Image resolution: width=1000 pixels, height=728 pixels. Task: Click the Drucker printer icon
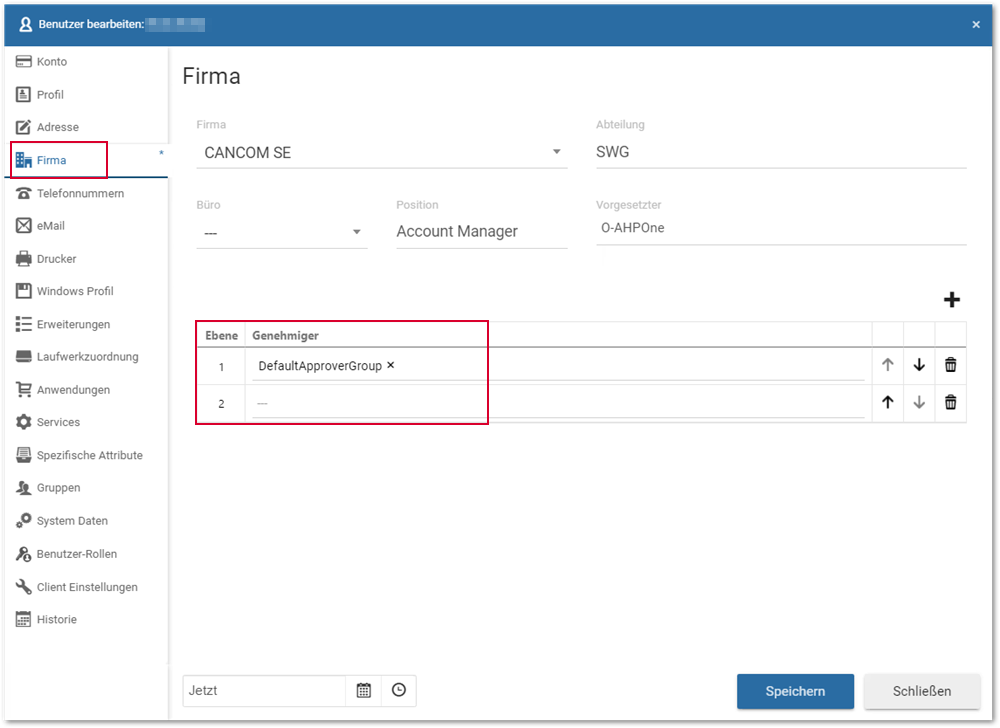click(24, 259)
